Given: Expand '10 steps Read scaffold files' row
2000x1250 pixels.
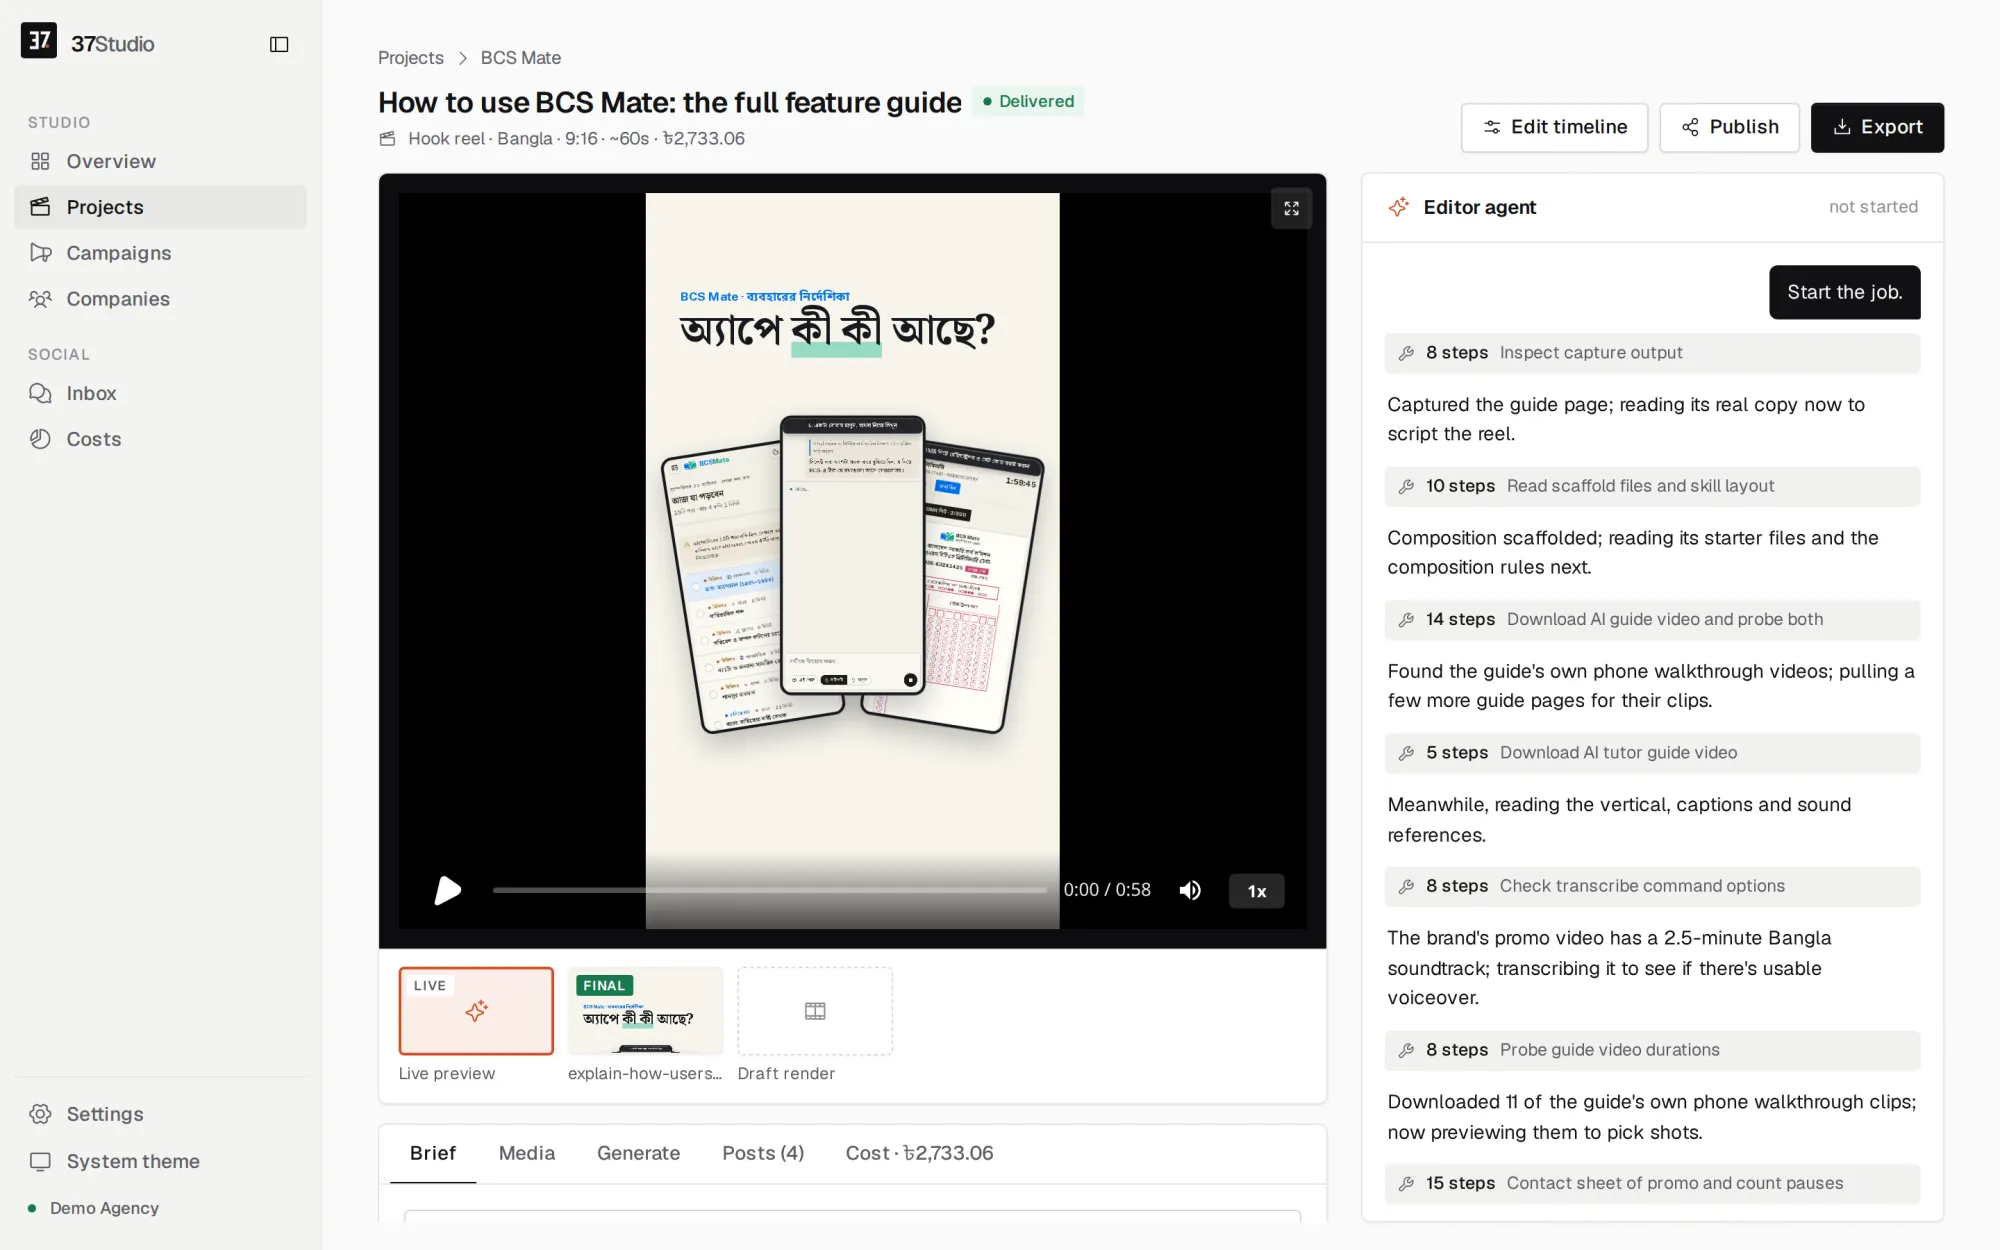Looking at the screenshot, I should (1652, 486).
